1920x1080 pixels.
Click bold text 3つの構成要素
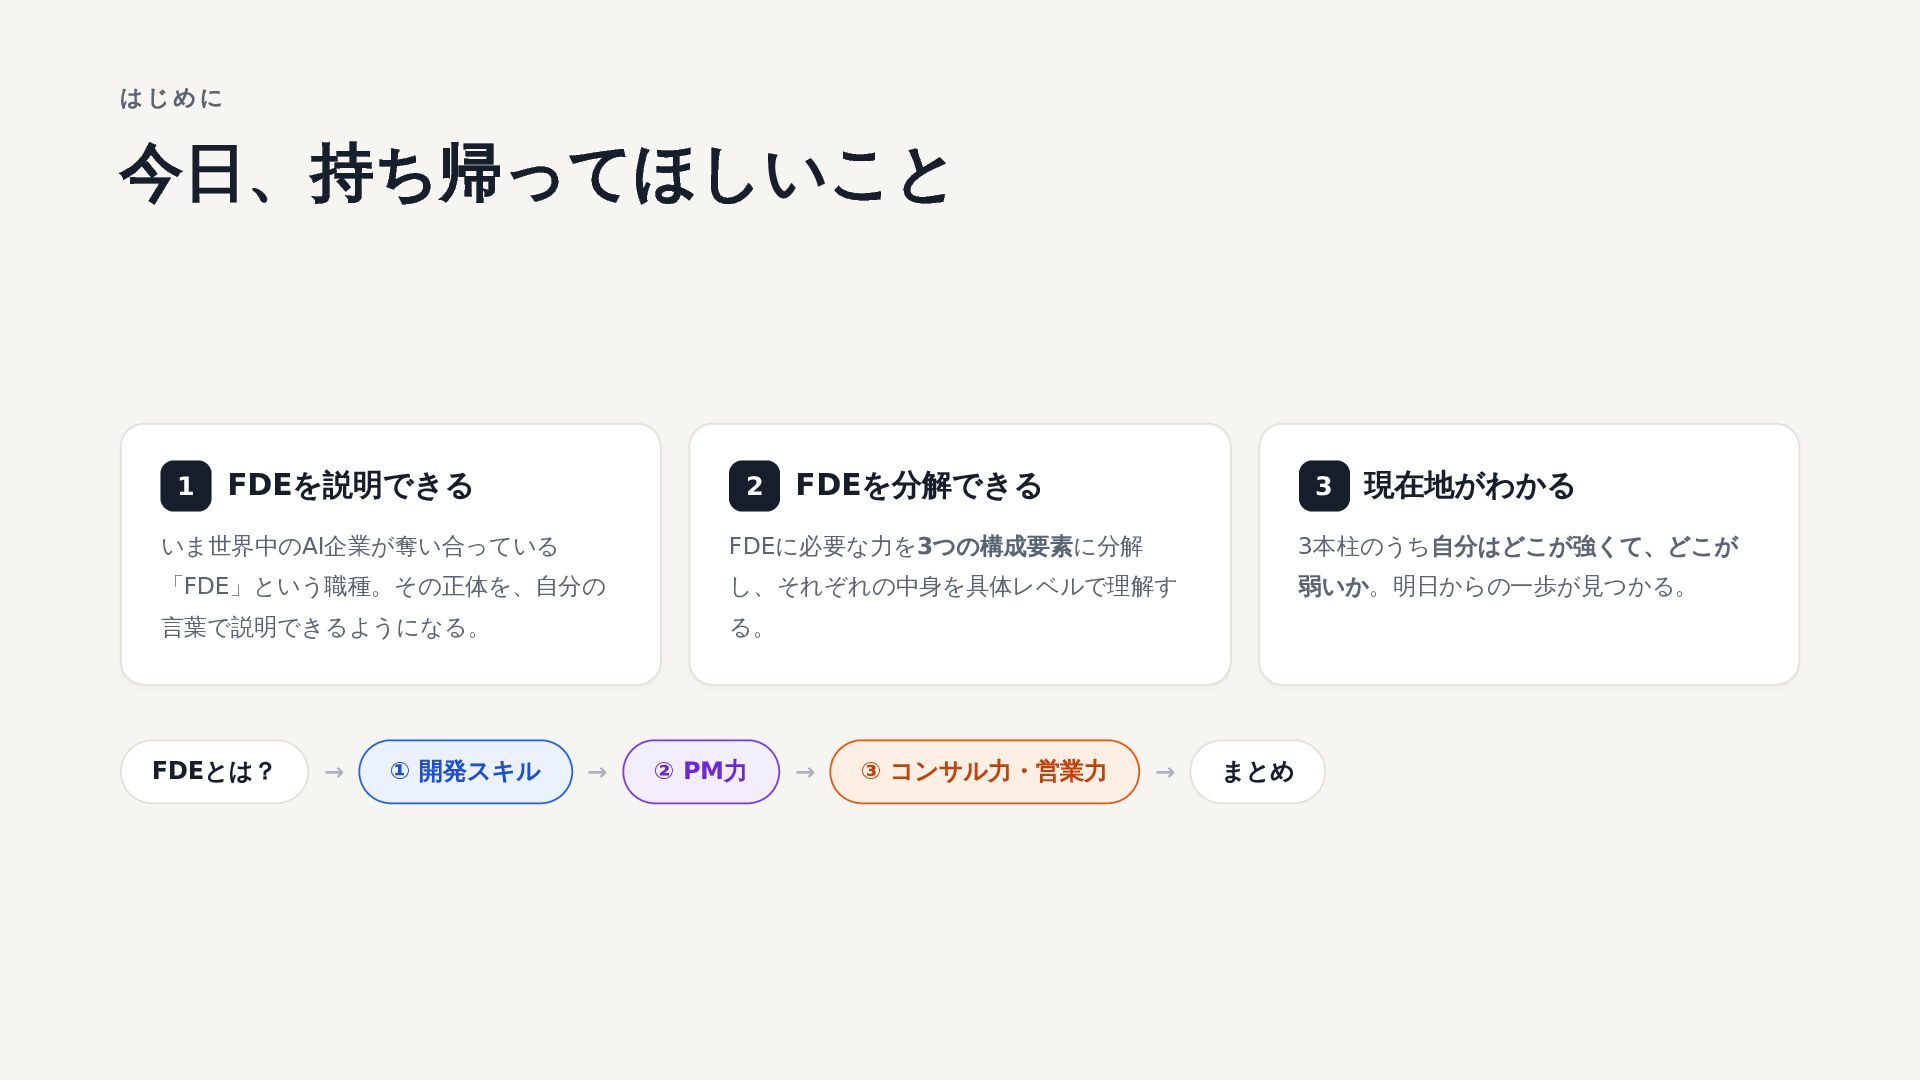coord(995,546)
